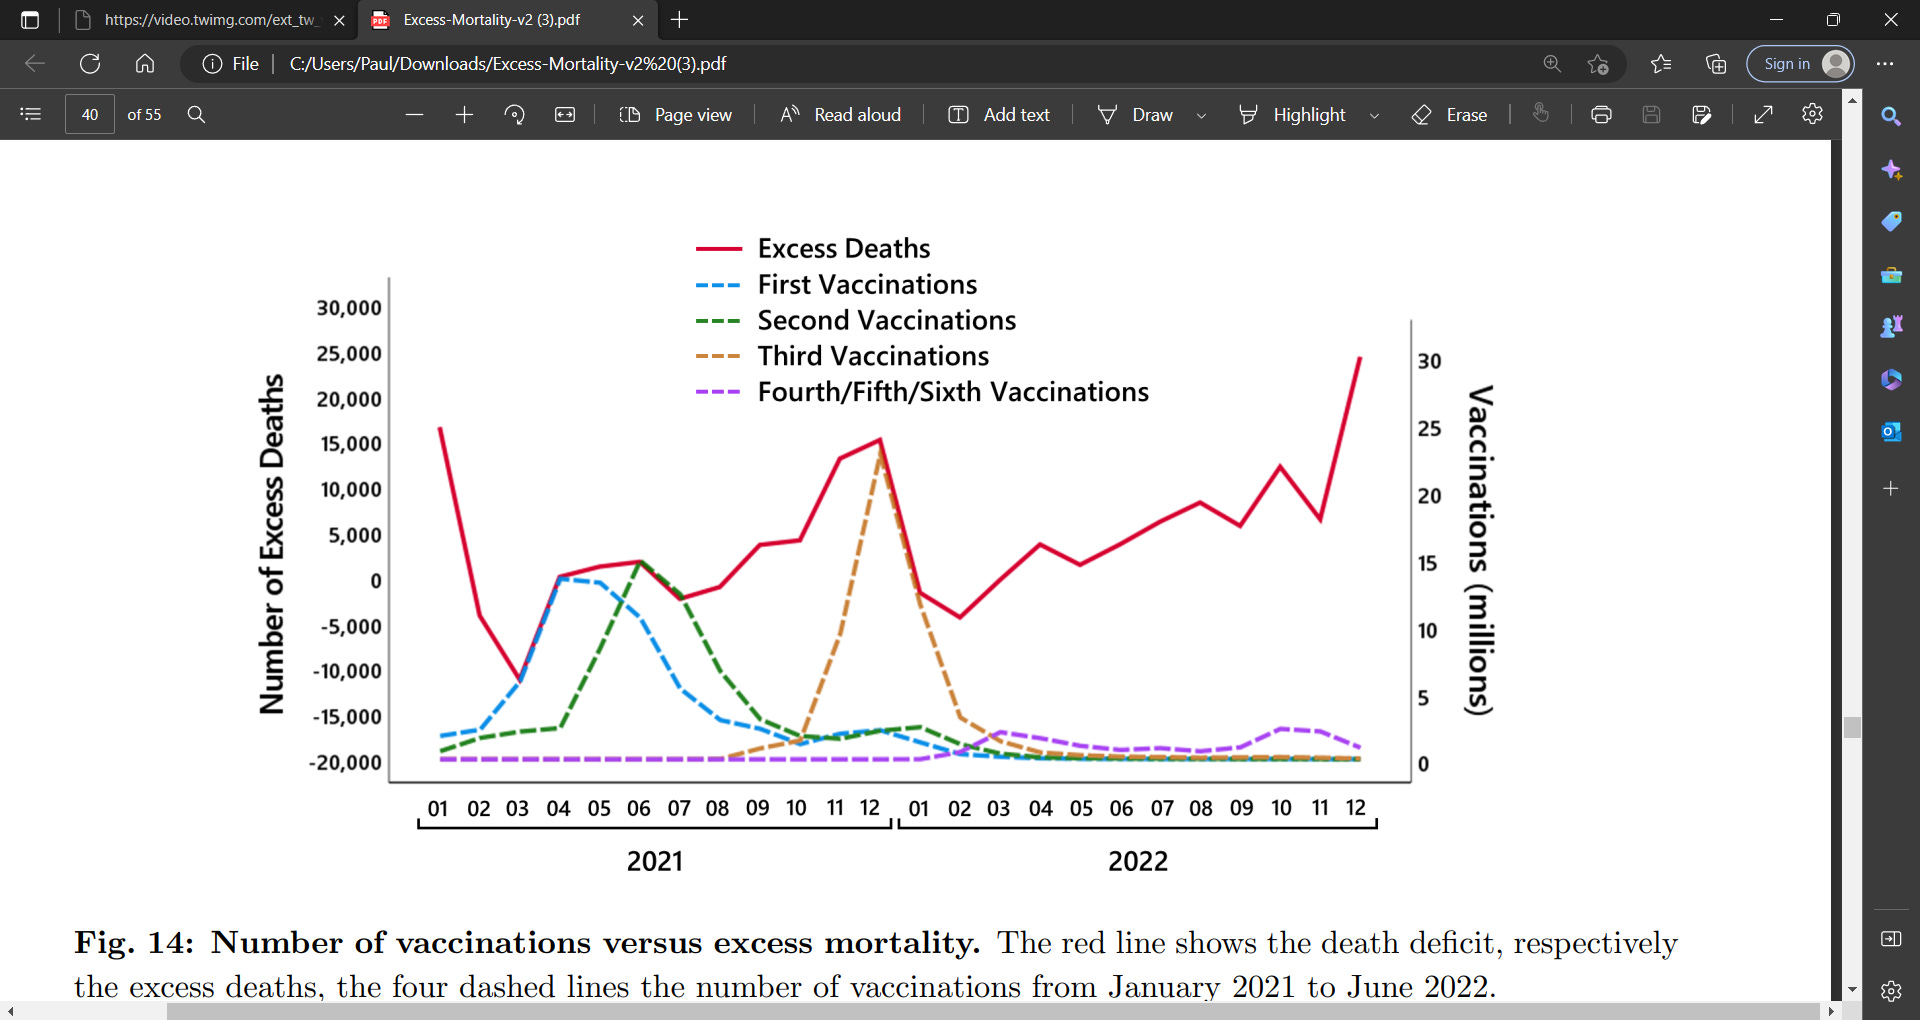Viewport: 1920px width, 1020px height.
Task: Close the video.twimg.com tab
Action: click(339, 20)
